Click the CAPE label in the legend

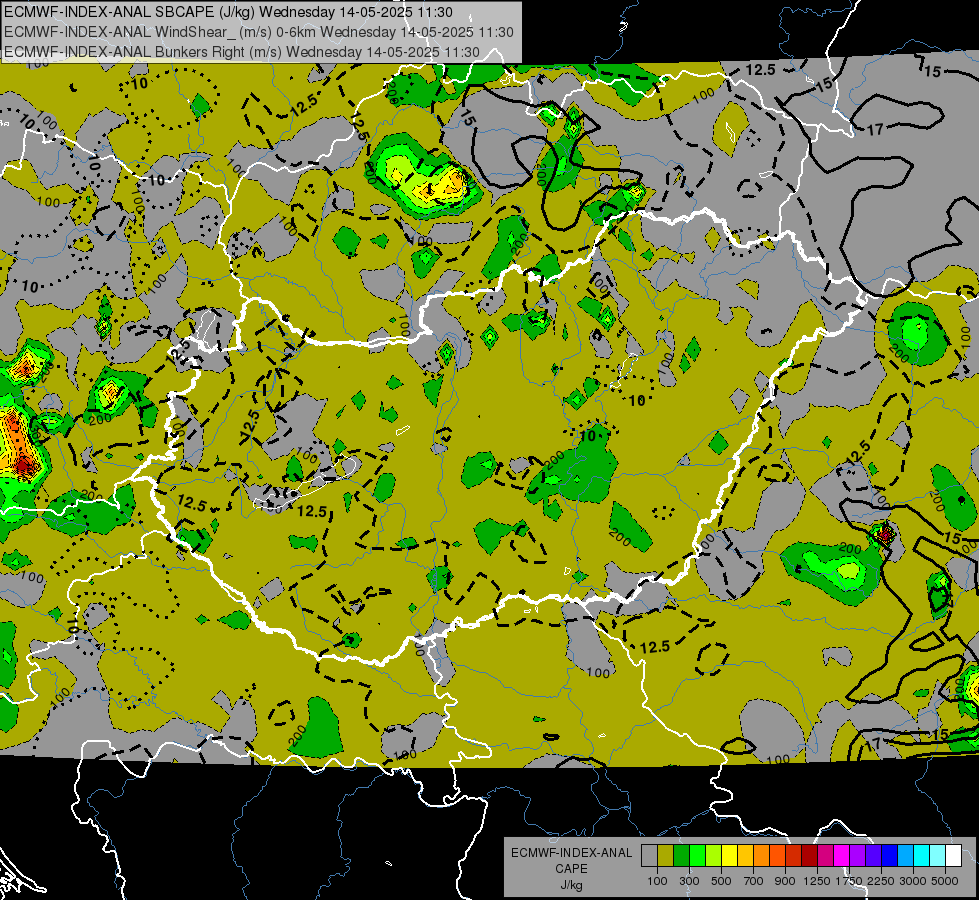[571, 868]
